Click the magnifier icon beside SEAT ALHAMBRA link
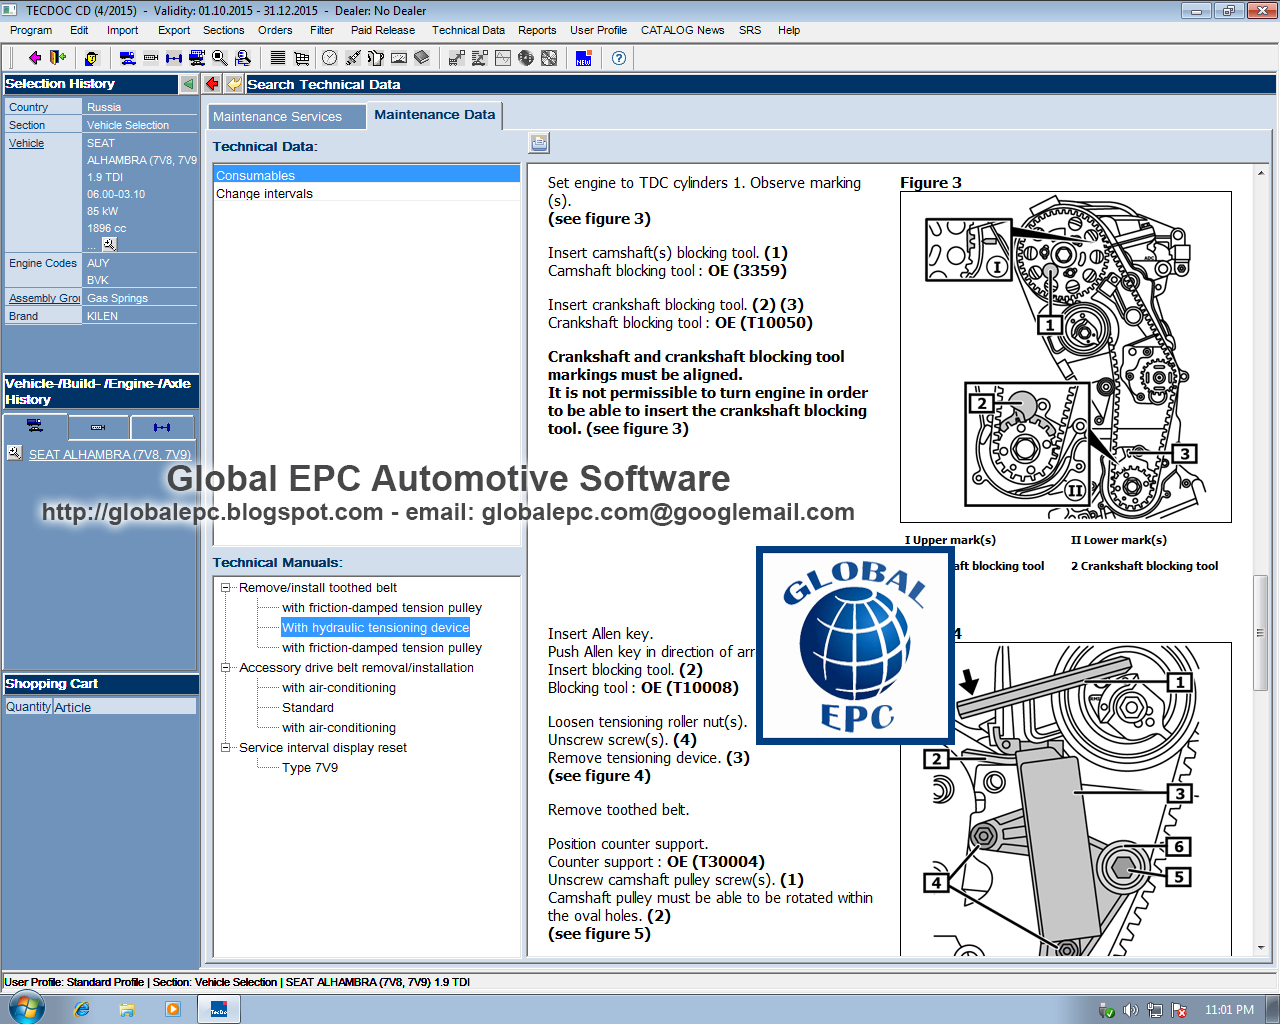Screen dimensions: 1280x1024 click(15, 453)
